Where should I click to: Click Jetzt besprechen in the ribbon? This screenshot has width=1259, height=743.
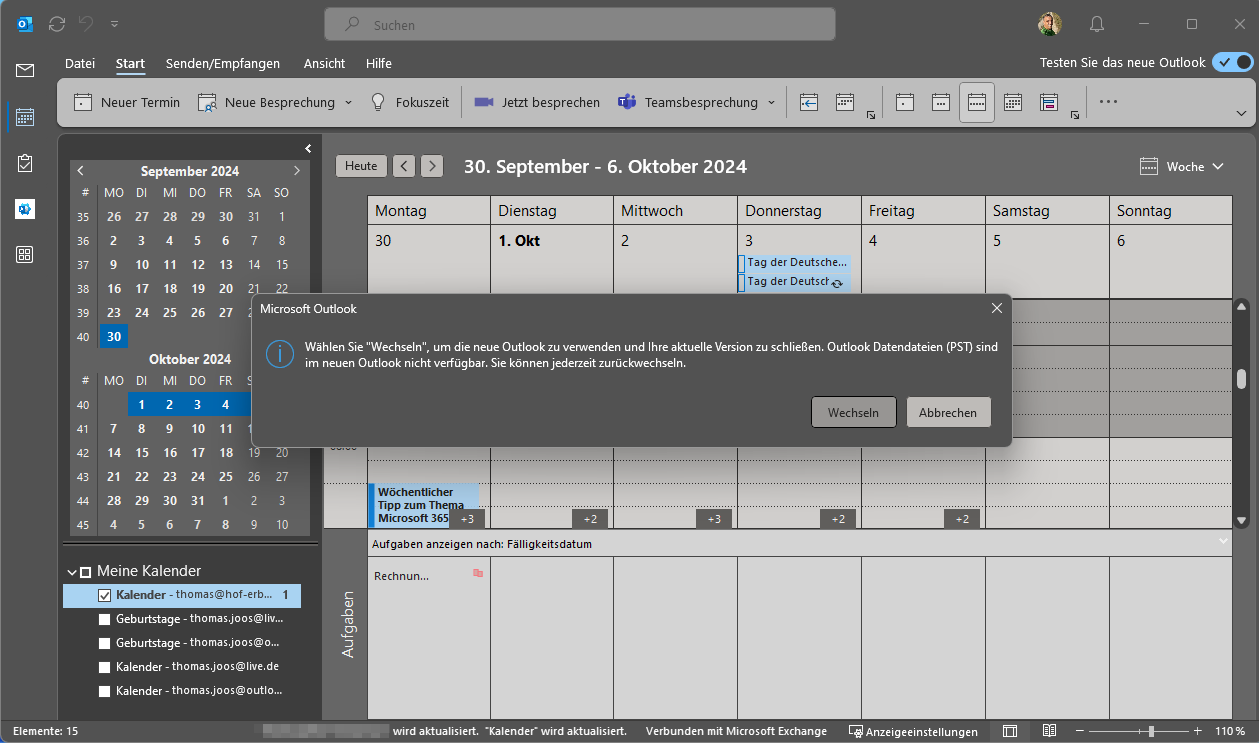(537, 102)
